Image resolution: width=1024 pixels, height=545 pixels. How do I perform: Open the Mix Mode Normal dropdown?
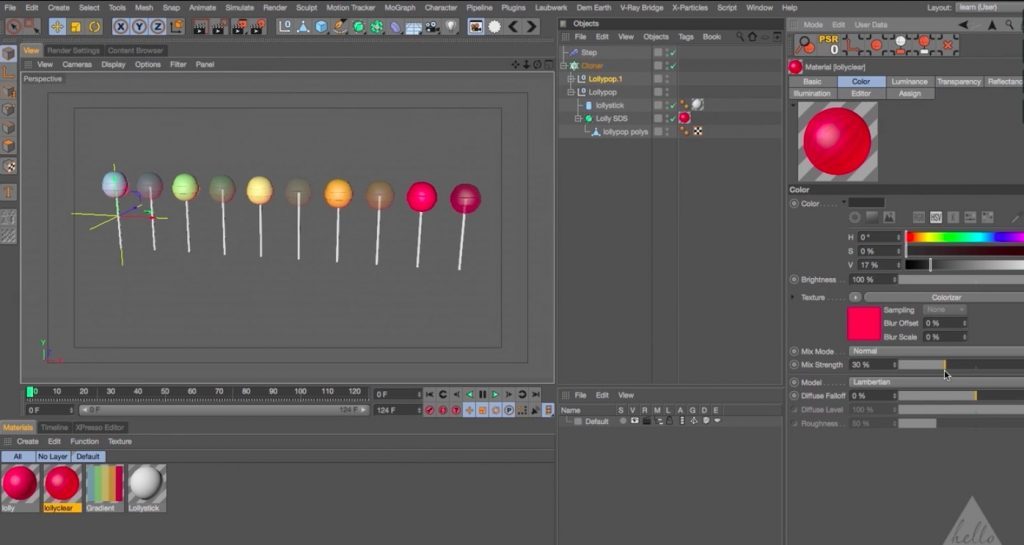tap(936, 351)
